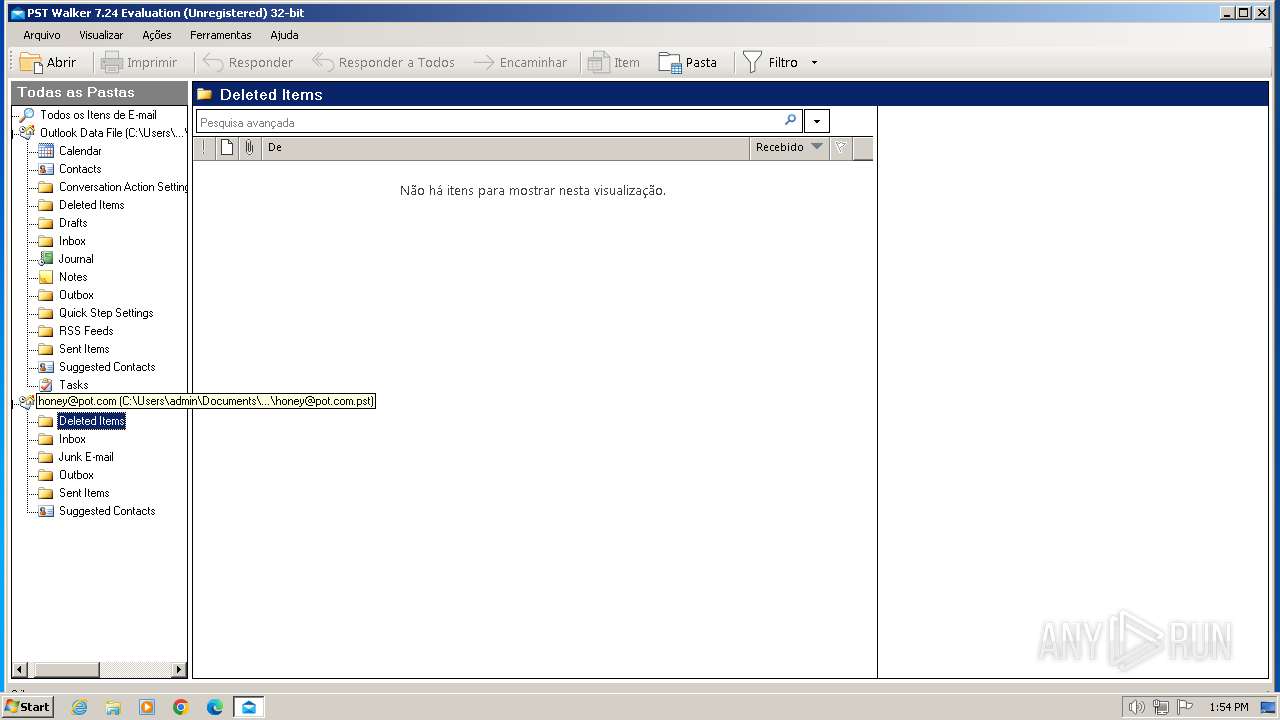Collapse the honey@pot.com tree node

click(x=15, y=402)
